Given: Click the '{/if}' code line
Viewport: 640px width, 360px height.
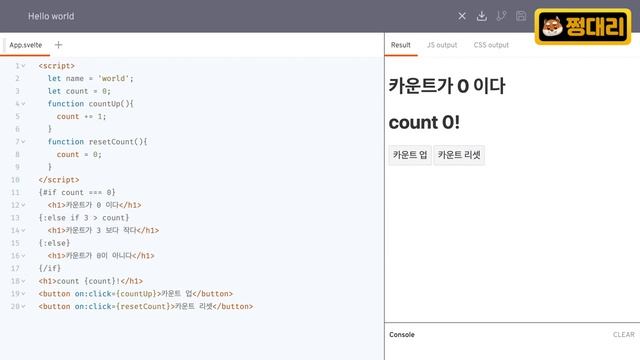Looking at the screenshot, I should pyautogui.click(x=50, y=268).
